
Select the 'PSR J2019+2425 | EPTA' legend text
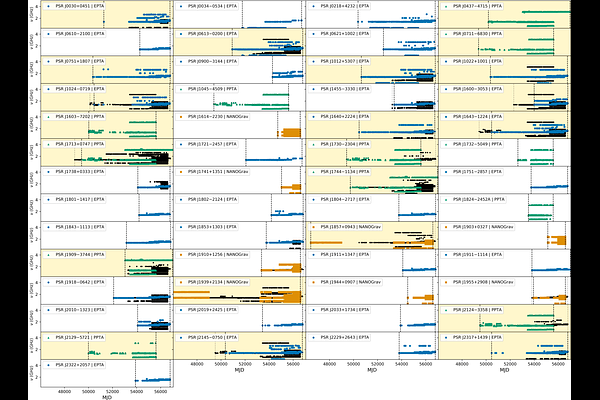pyautogui.click(x=212, y=310)
